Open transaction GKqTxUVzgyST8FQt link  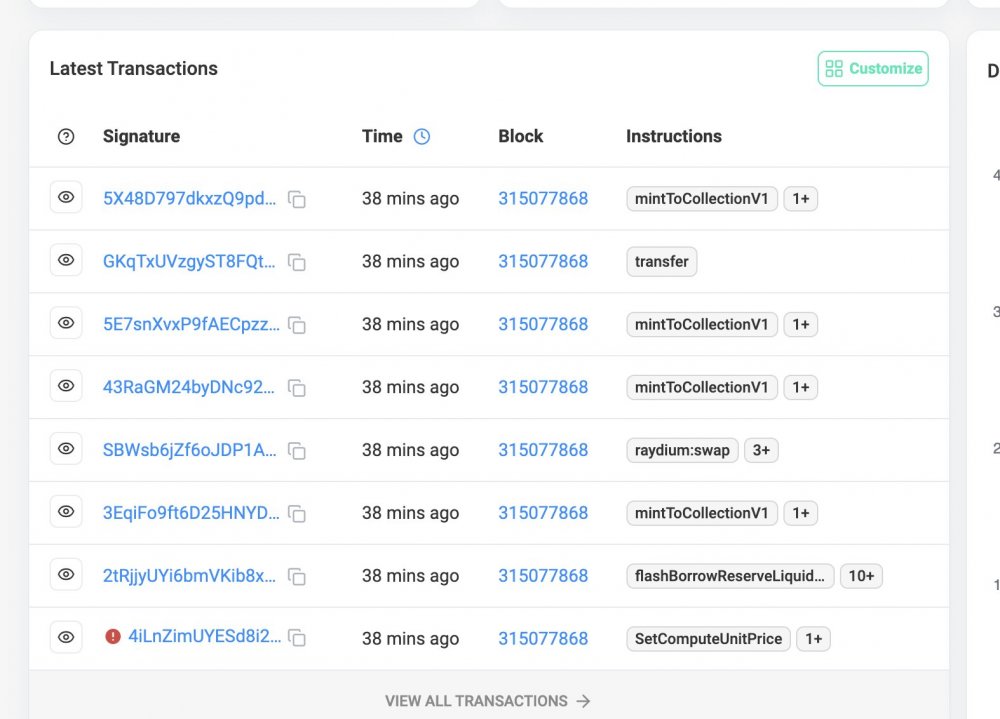click(189, 262)
